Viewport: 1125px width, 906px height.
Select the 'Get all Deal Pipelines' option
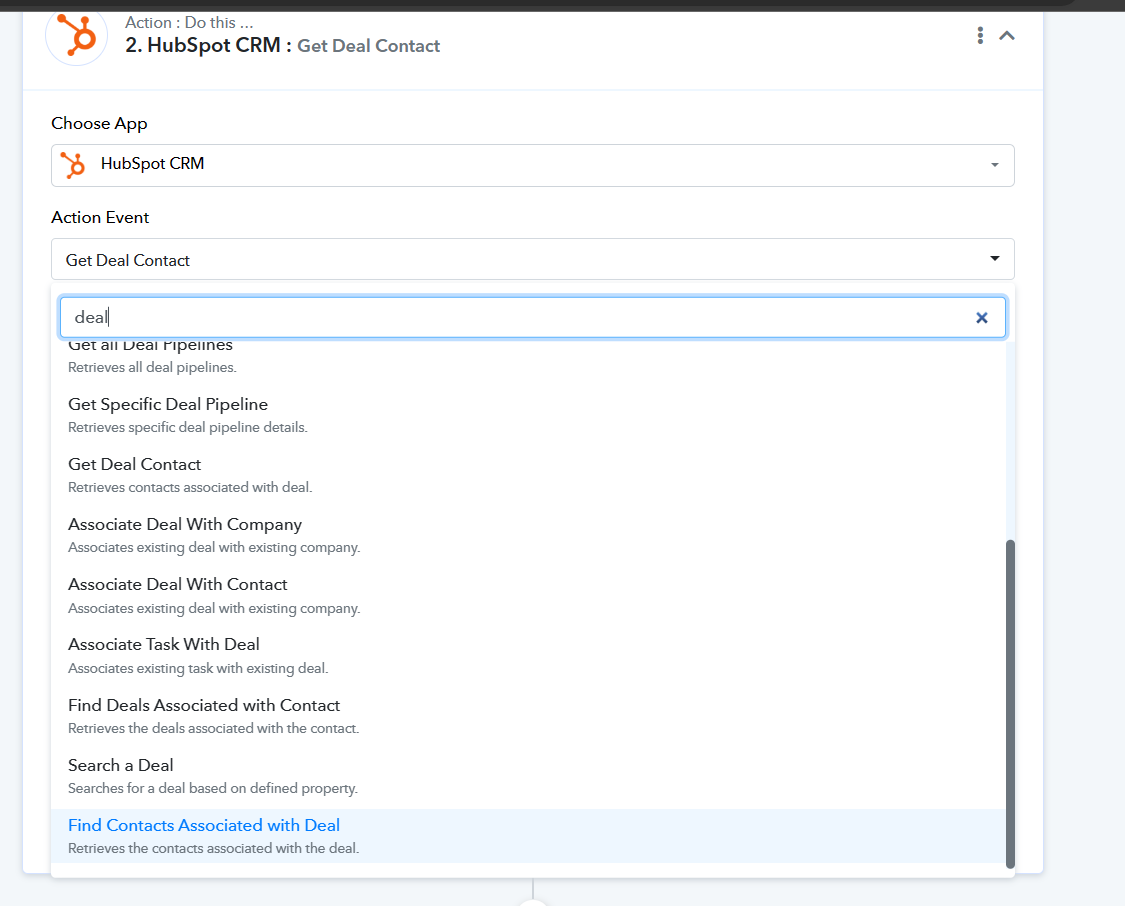[528, 359]
